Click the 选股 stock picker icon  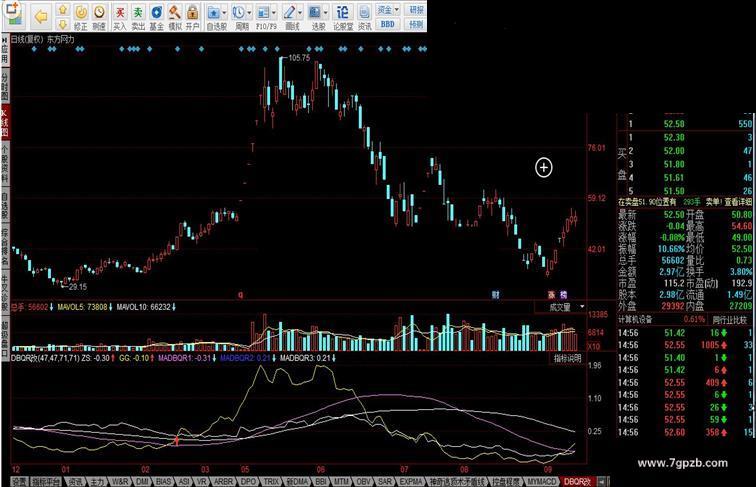coord(314,13)
